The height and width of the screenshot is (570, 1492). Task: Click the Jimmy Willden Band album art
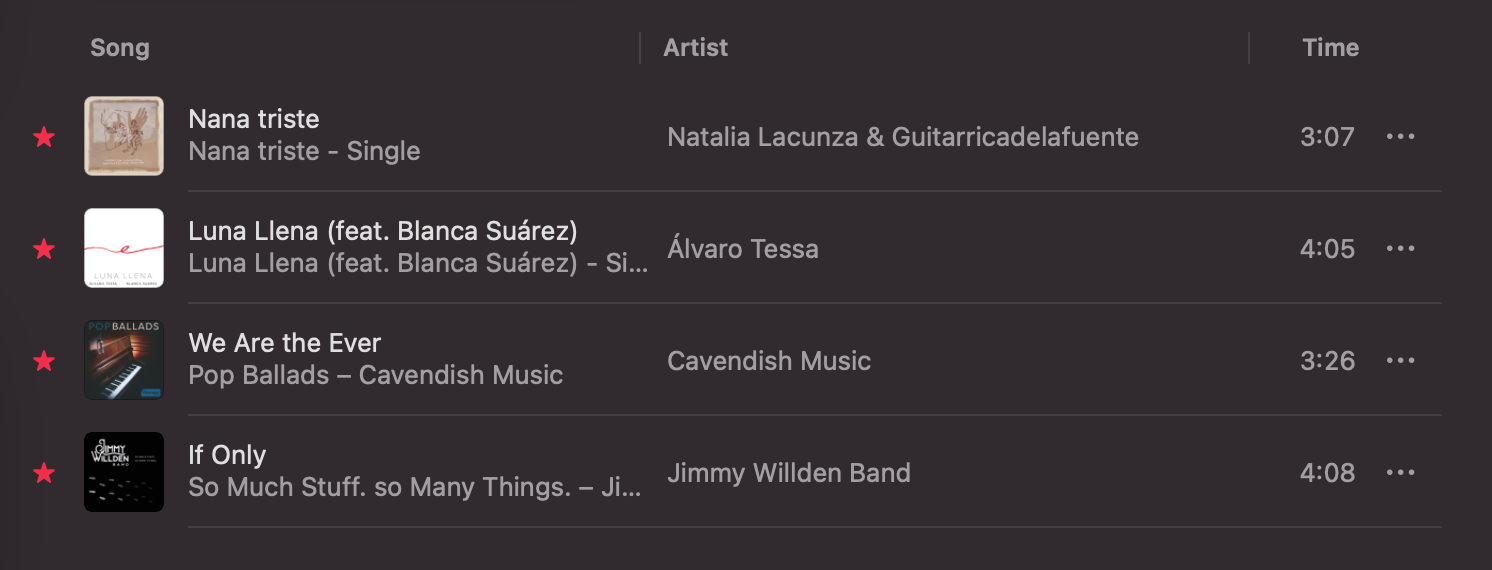[x=124, y=472]
